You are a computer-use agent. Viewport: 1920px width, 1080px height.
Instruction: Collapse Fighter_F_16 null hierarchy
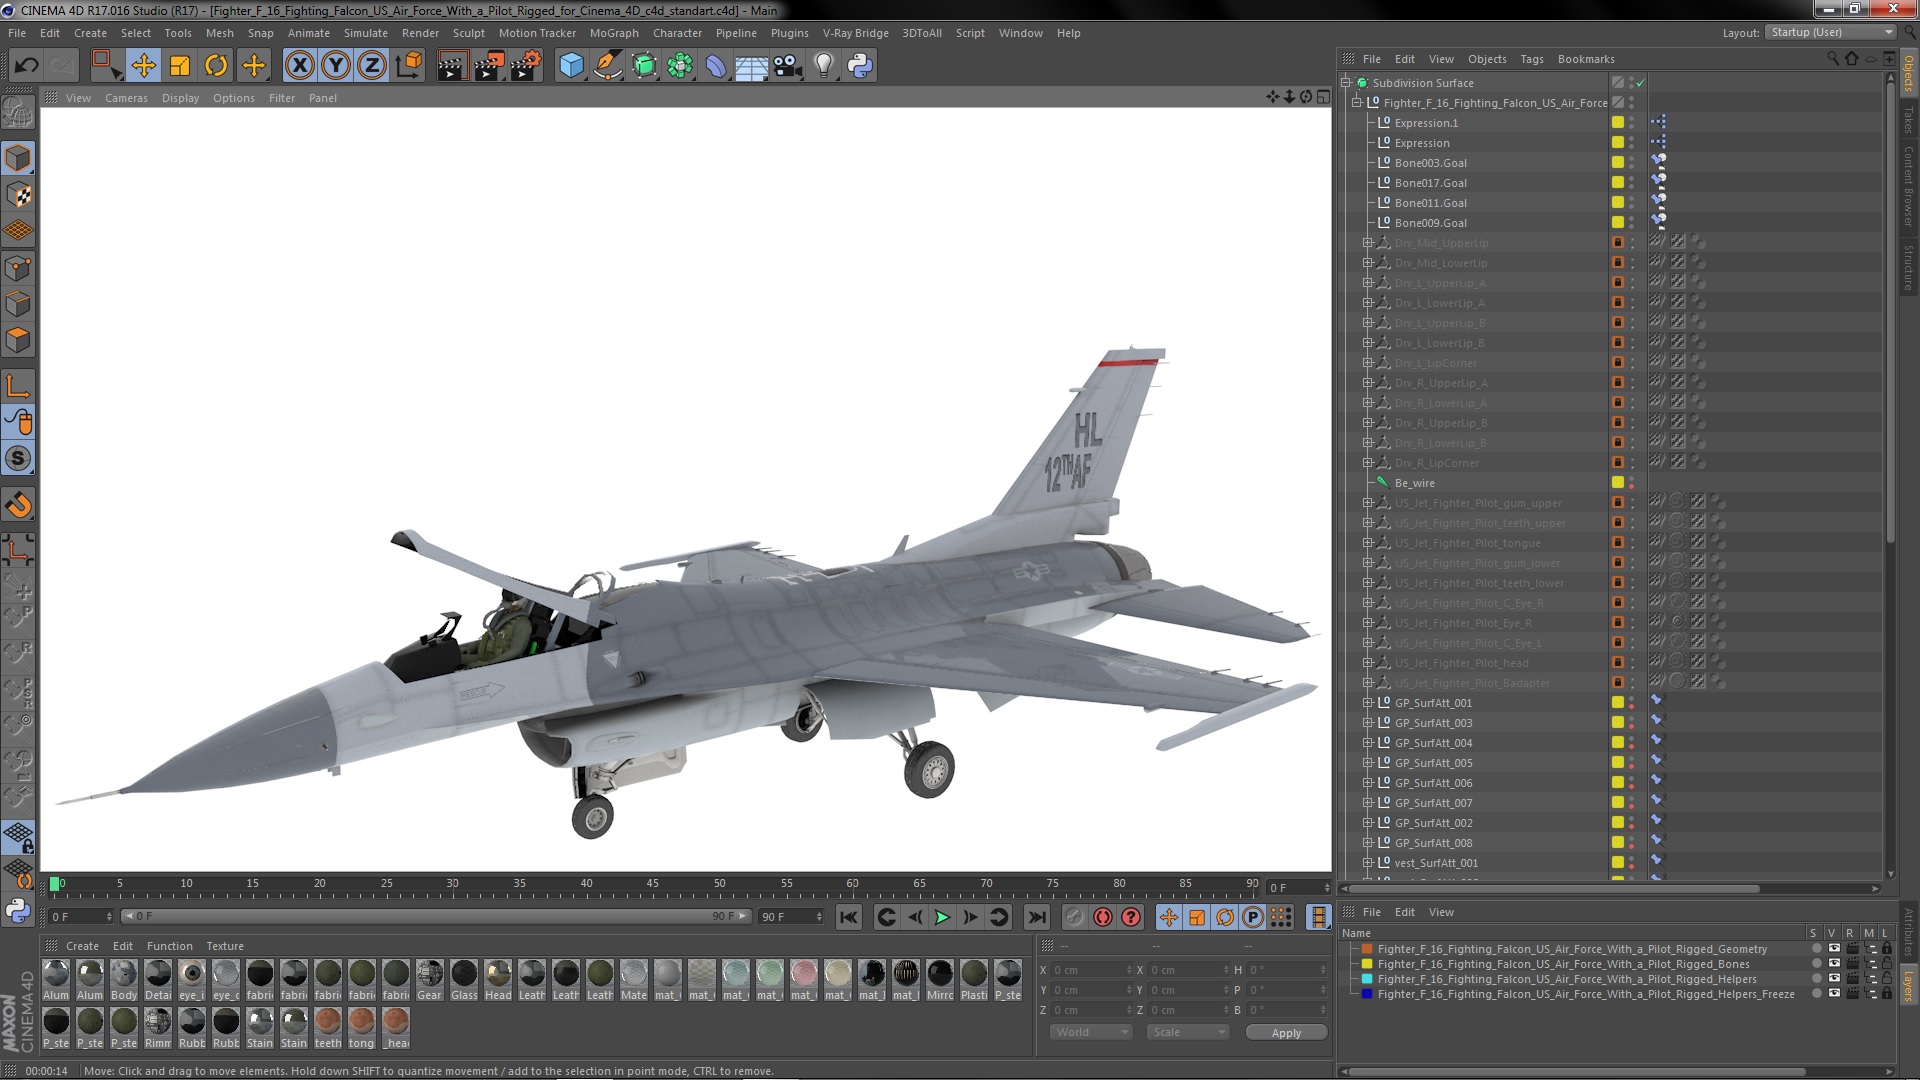(1357, 103)
